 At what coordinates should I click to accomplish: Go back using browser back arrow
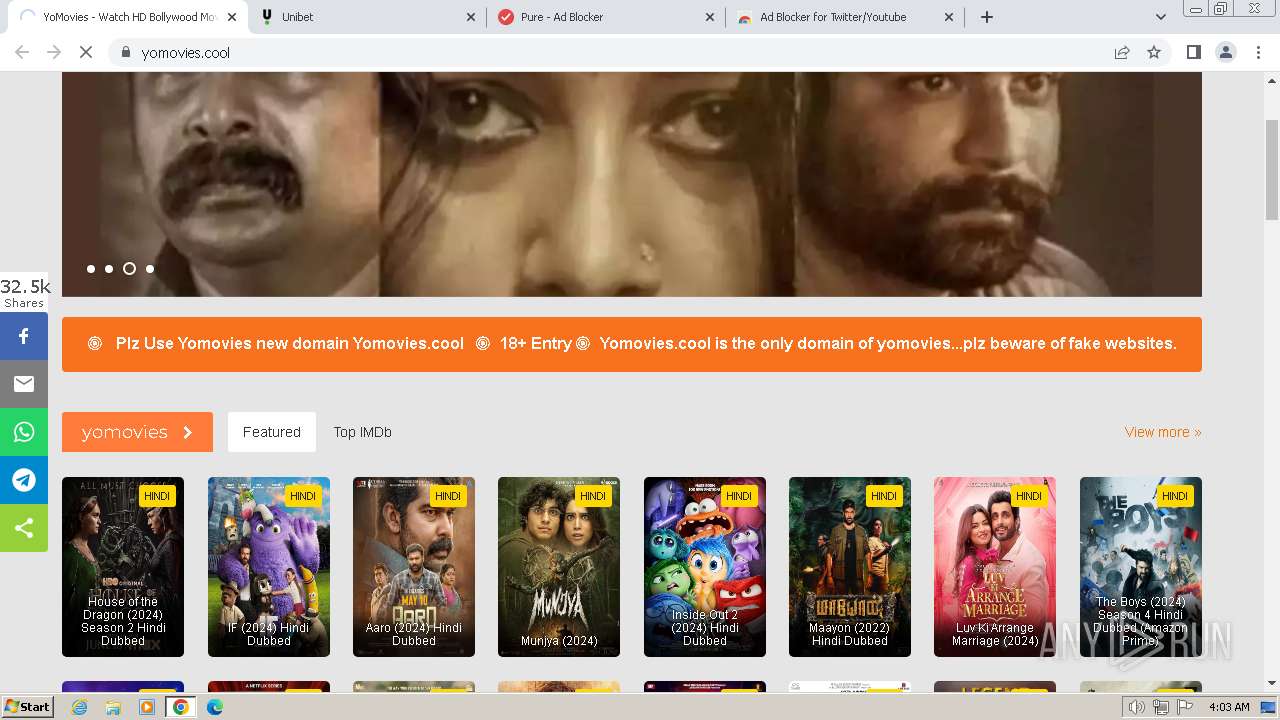(22, 52)
